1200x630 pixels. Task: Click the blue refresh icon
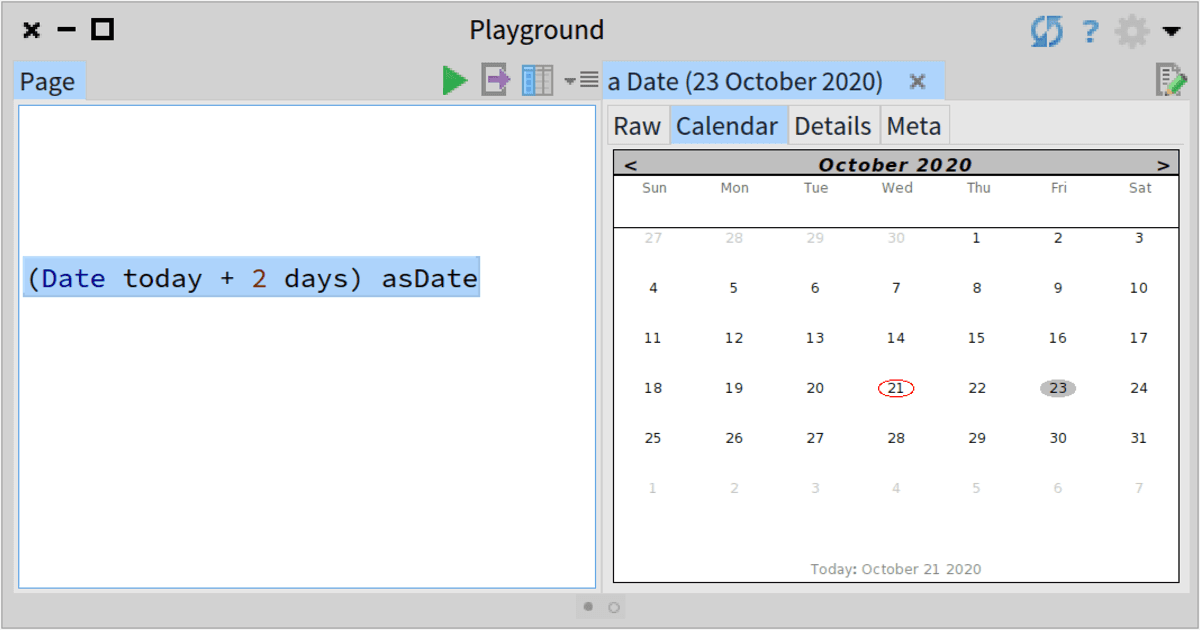coord(1046,30)
